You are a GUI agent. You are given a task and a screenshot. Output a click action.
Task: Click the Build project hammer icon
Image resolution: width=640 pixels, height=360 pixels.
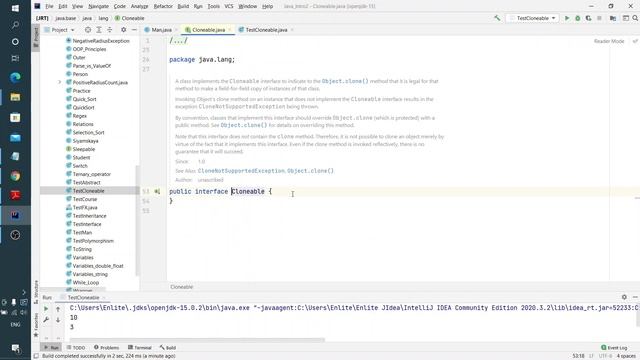497,18
